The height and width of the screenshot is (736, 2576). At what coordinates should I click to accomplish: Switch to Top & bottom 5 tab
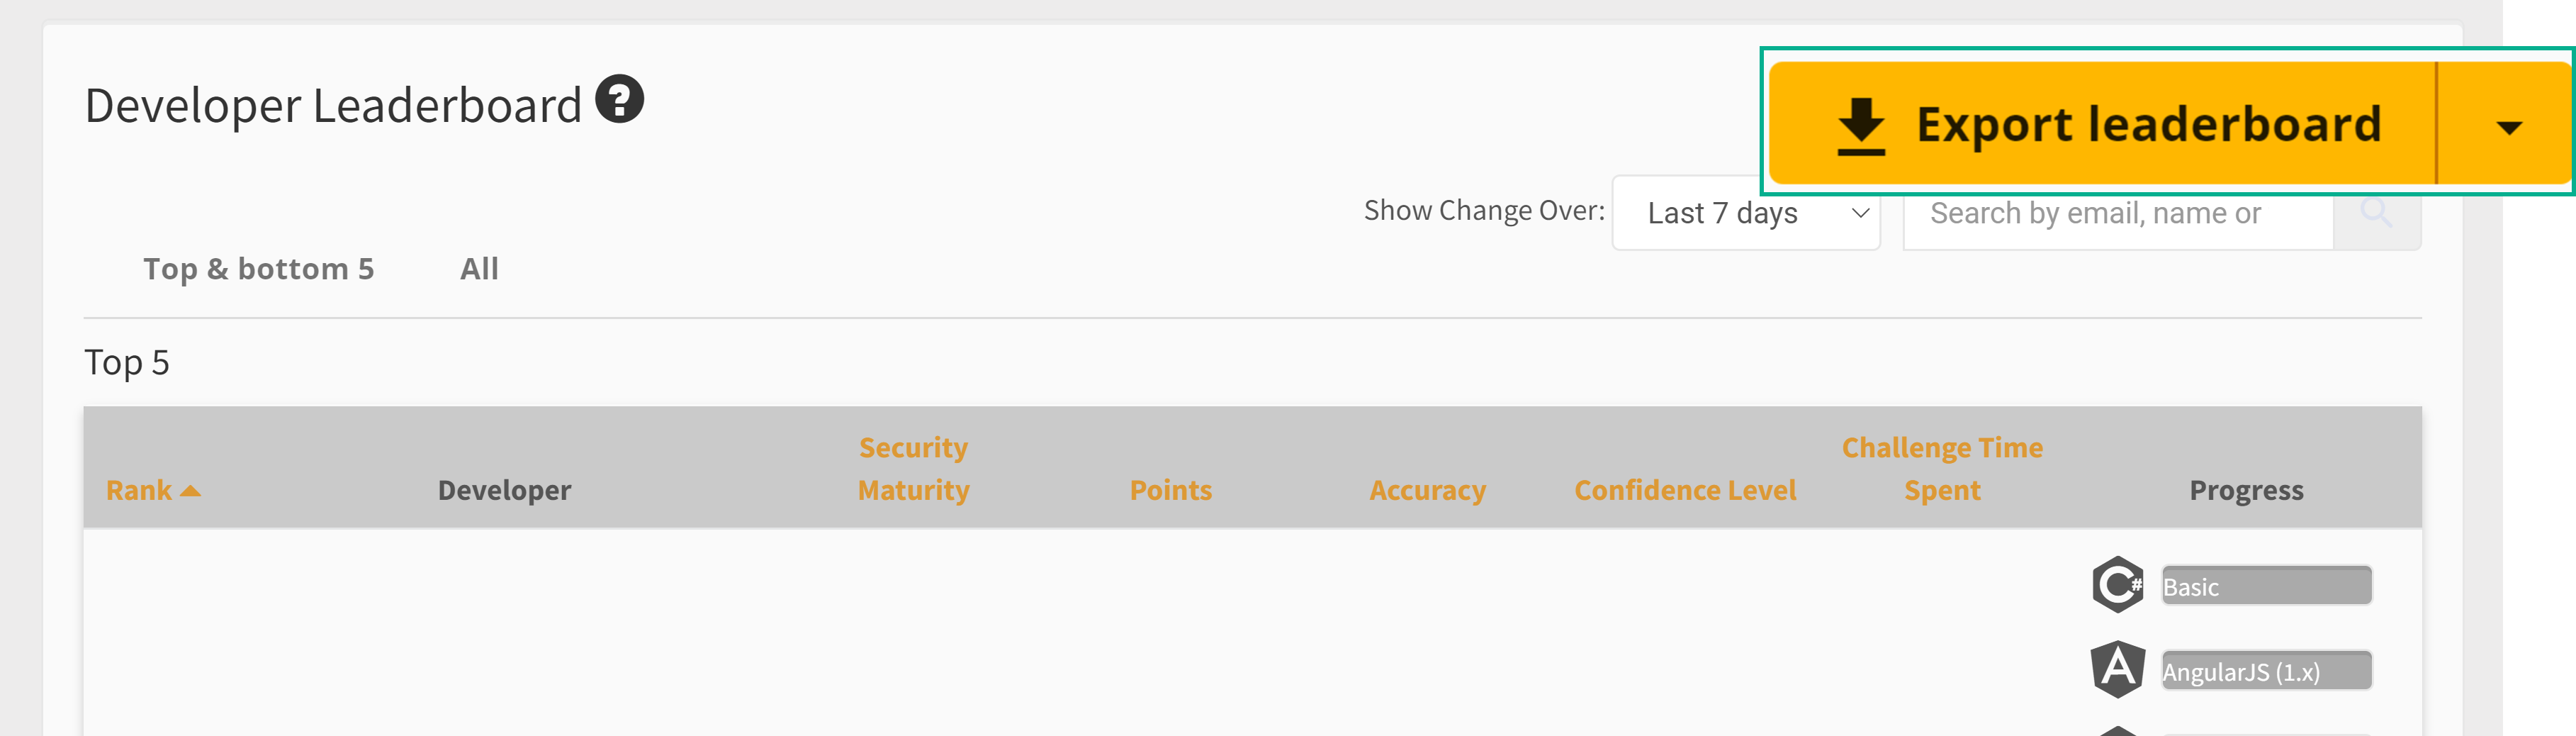258,269
